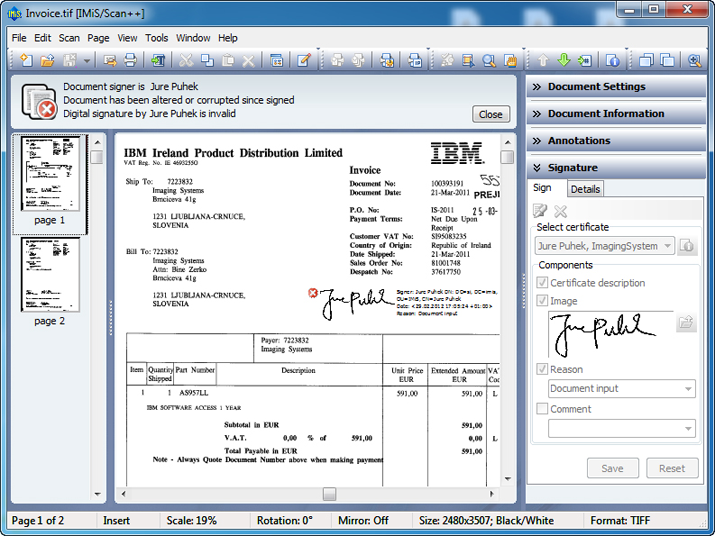Image resolution: width=715 pixels, height=536 pixels.
Task: Click the go to page number icon
Action: click(x=585, y=60)
